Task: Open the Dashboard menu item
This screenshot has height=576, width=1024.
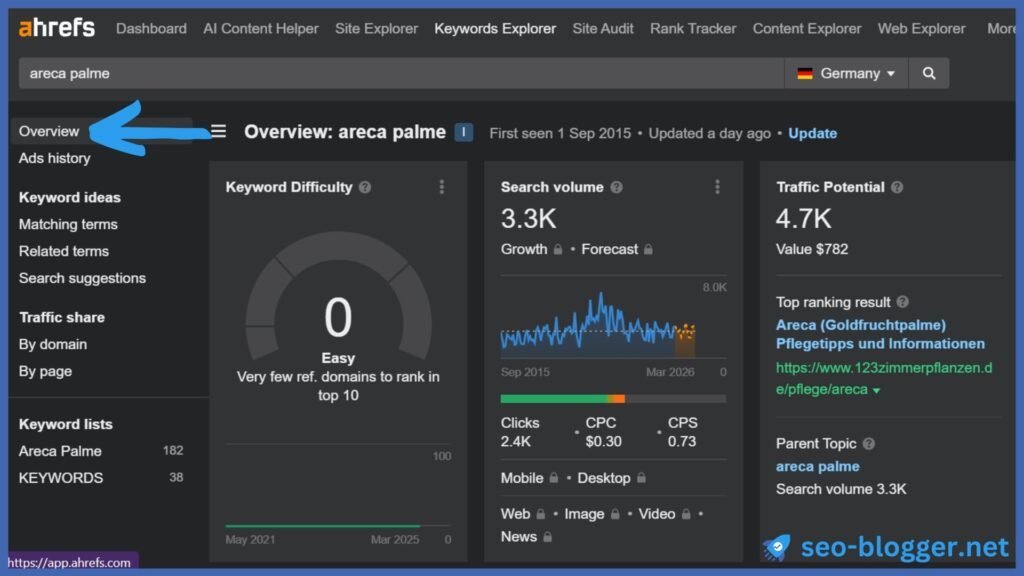Action: tap(151, 29)
